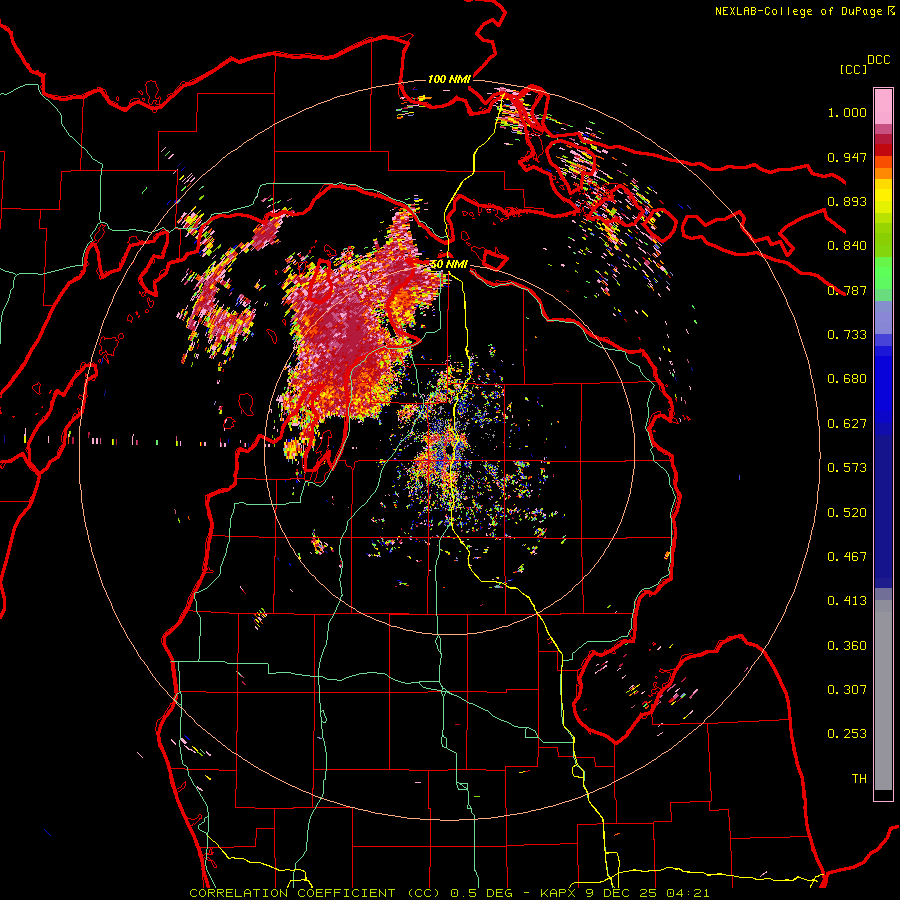Screen dimensions: 900x900
Task: Select the 0.893 scale value
Action: coord(847,201)
